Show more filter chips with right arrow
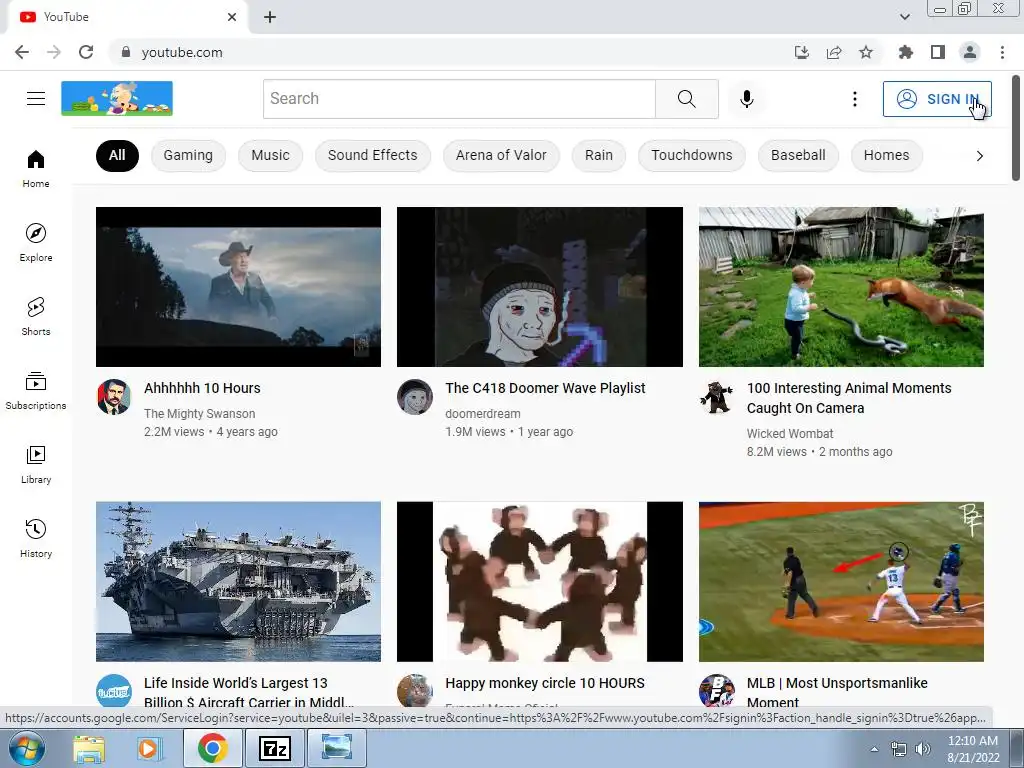The width and height of the screenshot is (1024, 768). tap(979, 155)
